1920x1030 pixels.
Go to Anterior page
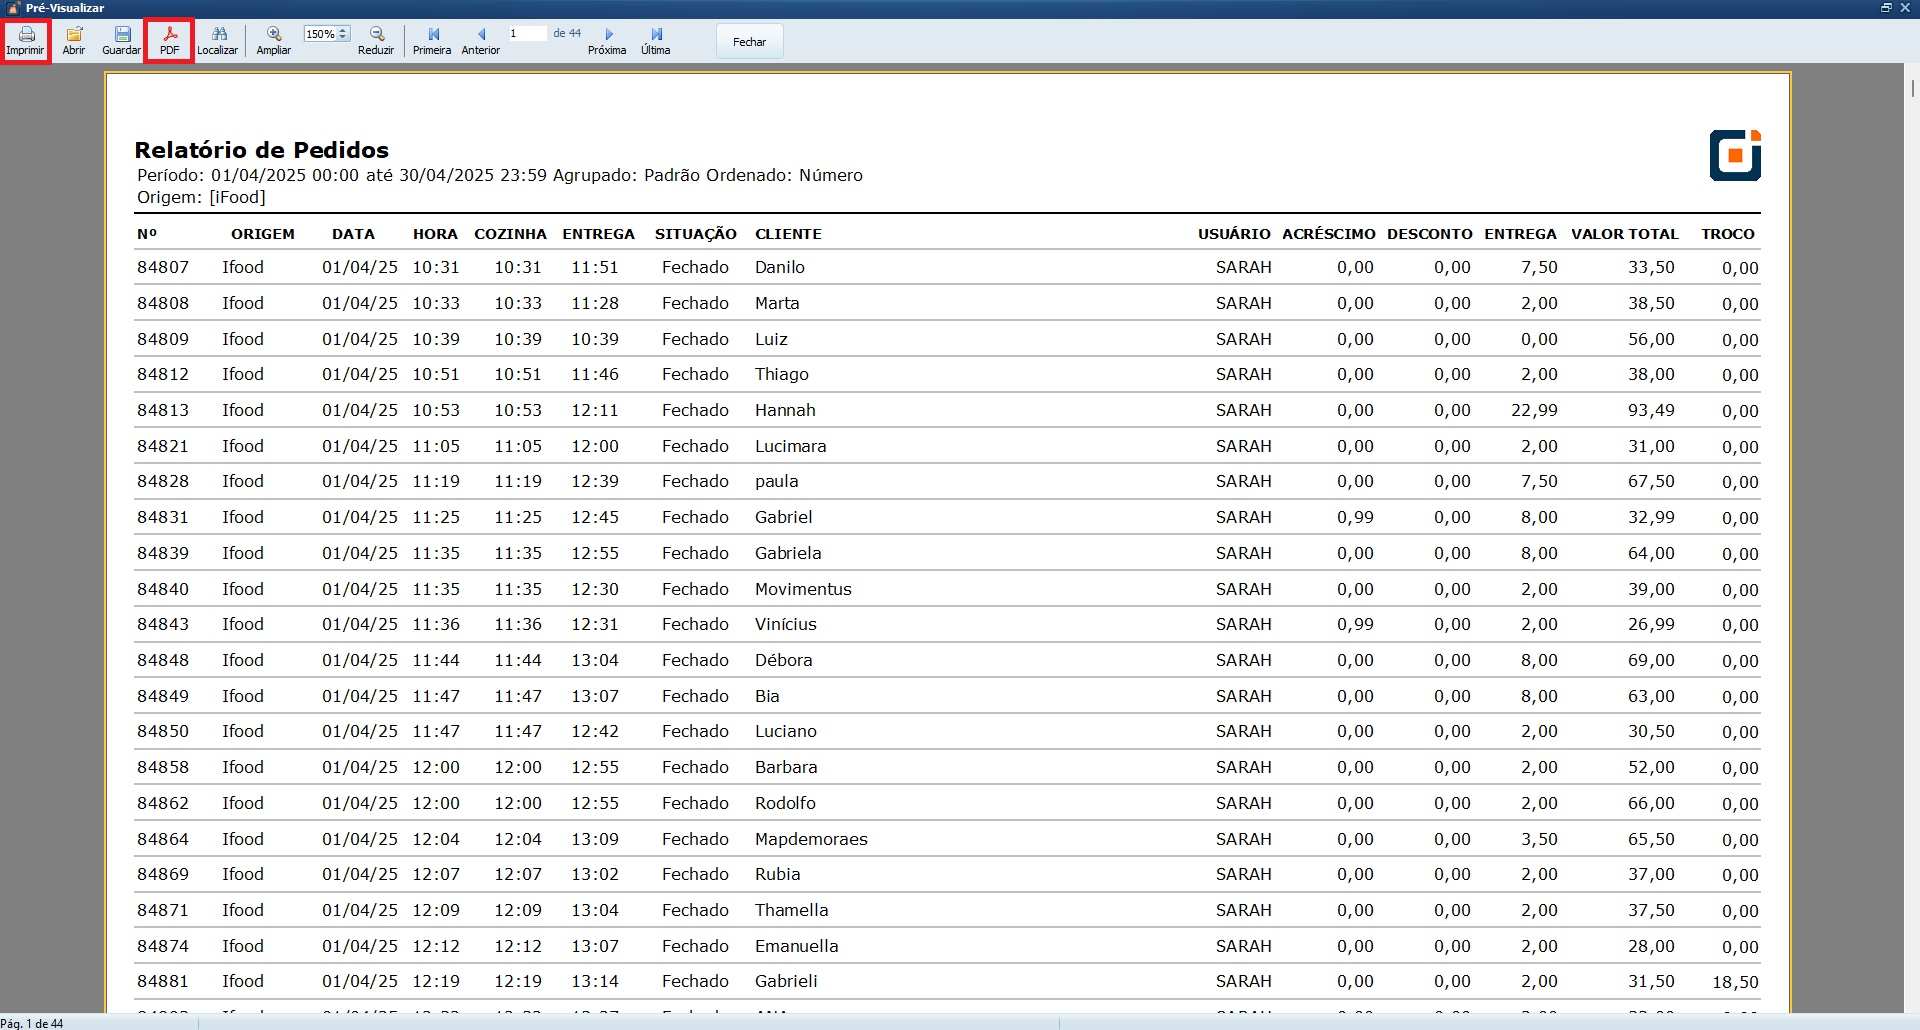pyautogui.click(x=480, y=40)
